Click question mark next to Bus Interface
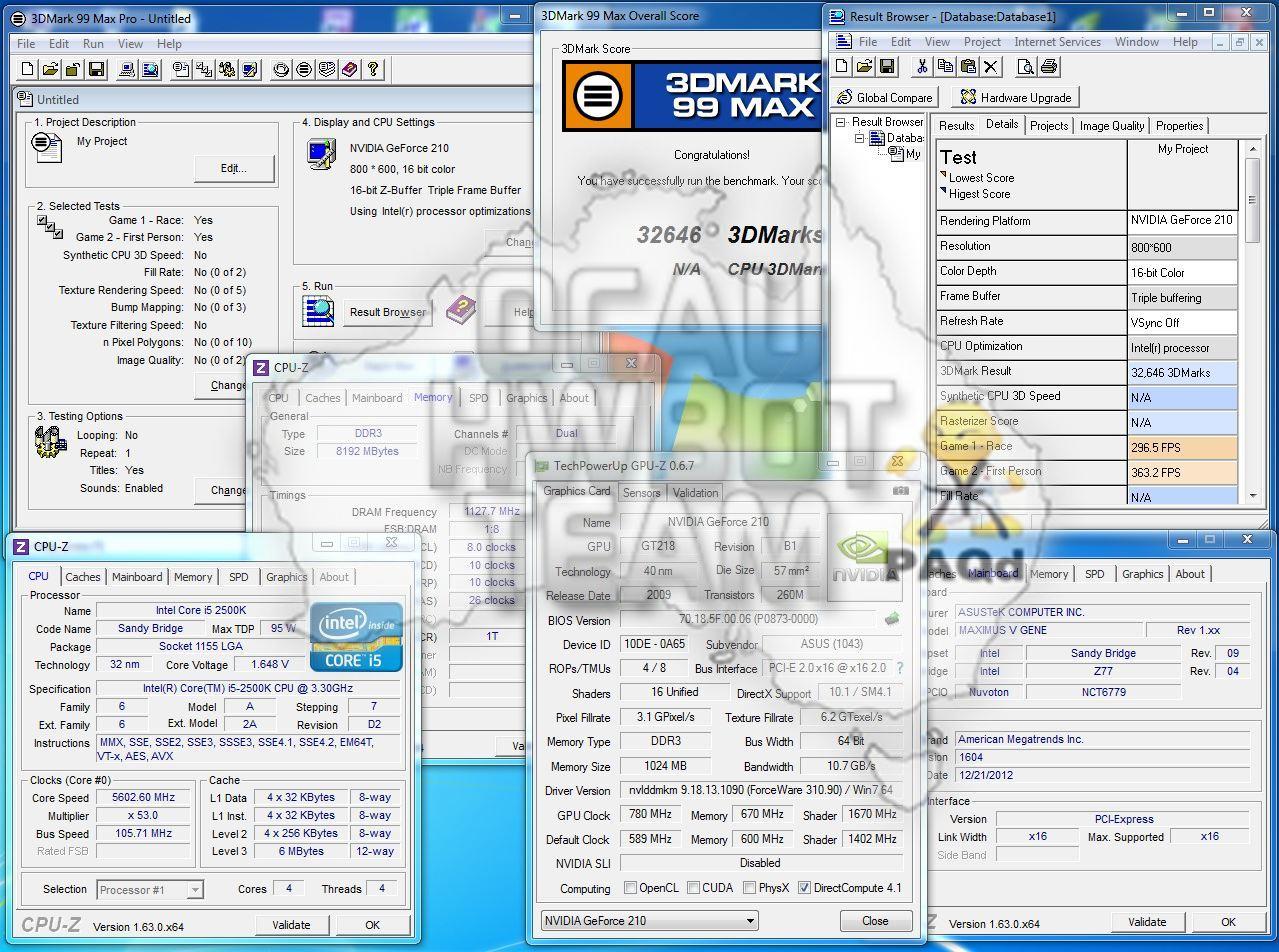1279x952 pixels. (899, 668)
